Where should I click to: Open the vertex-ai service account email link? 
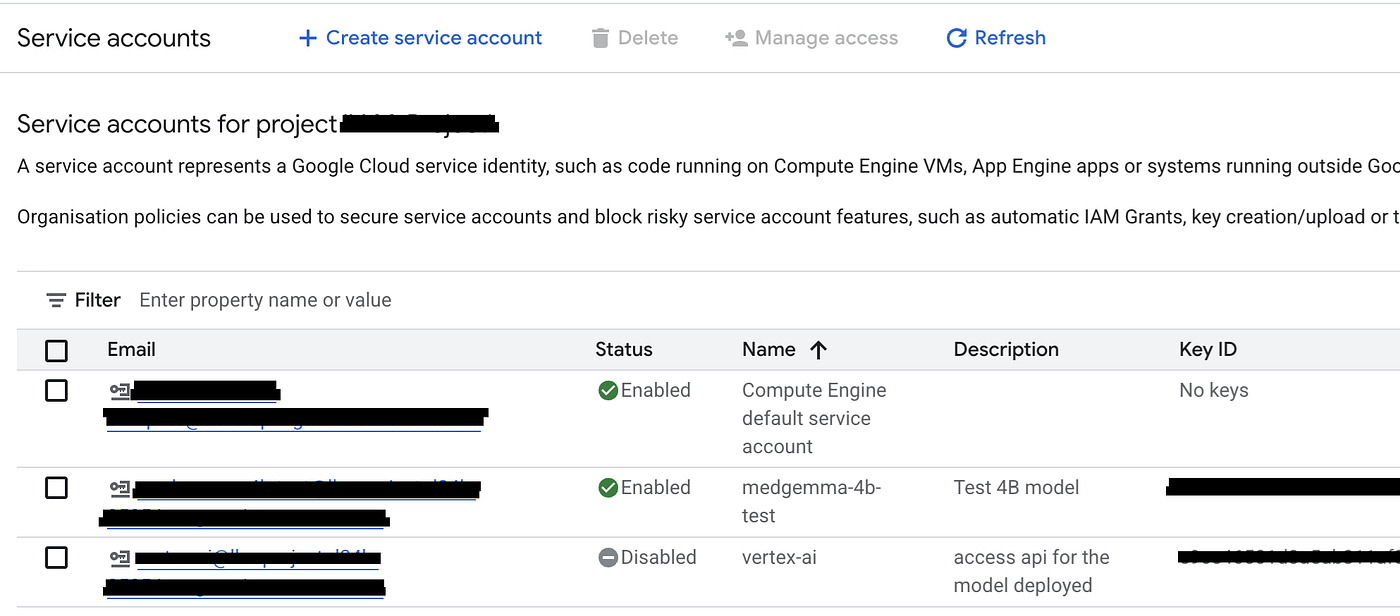[245, 573]
